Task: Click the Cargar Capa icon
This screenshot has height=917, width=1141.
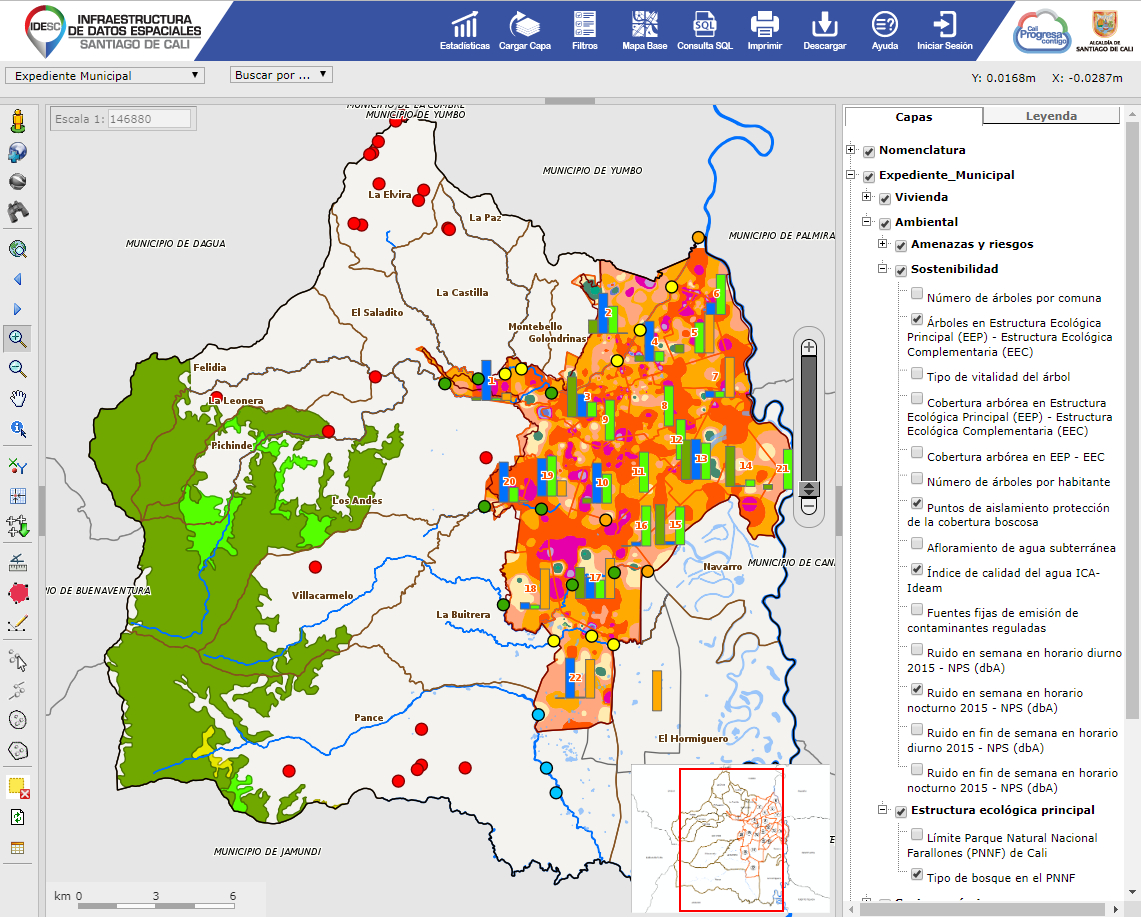Action: (525, 25)
